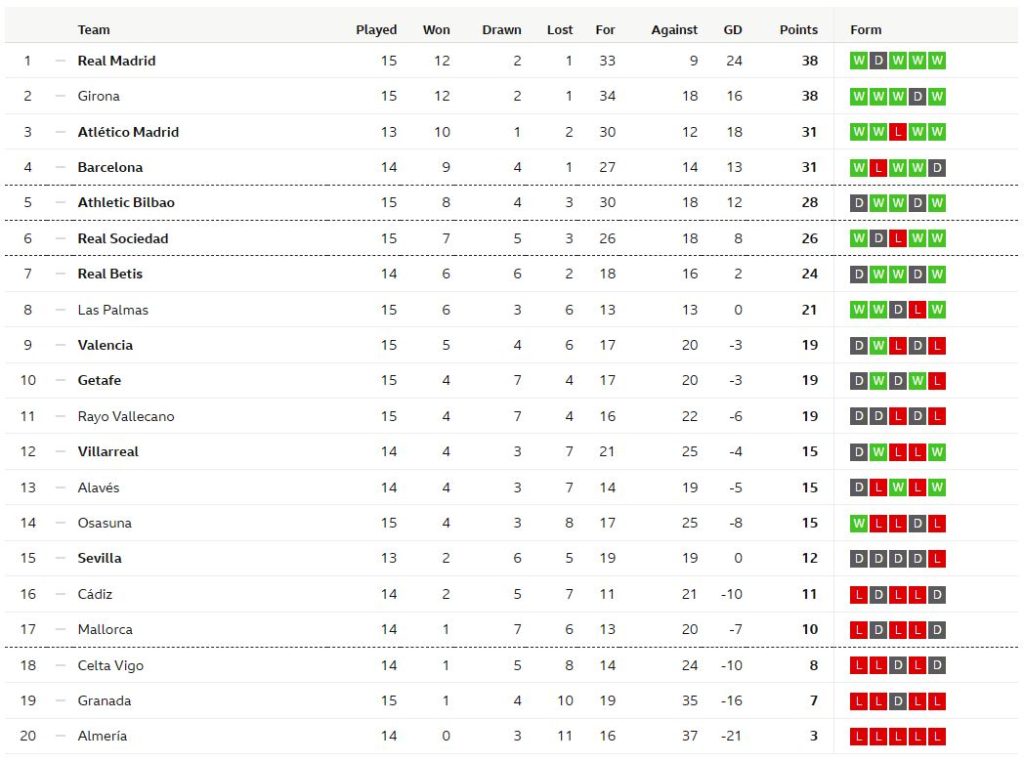This screenshot has height=762, width=1024.
Task: Click Atlético Madrid's loss form badge
Action: (898, 132)
